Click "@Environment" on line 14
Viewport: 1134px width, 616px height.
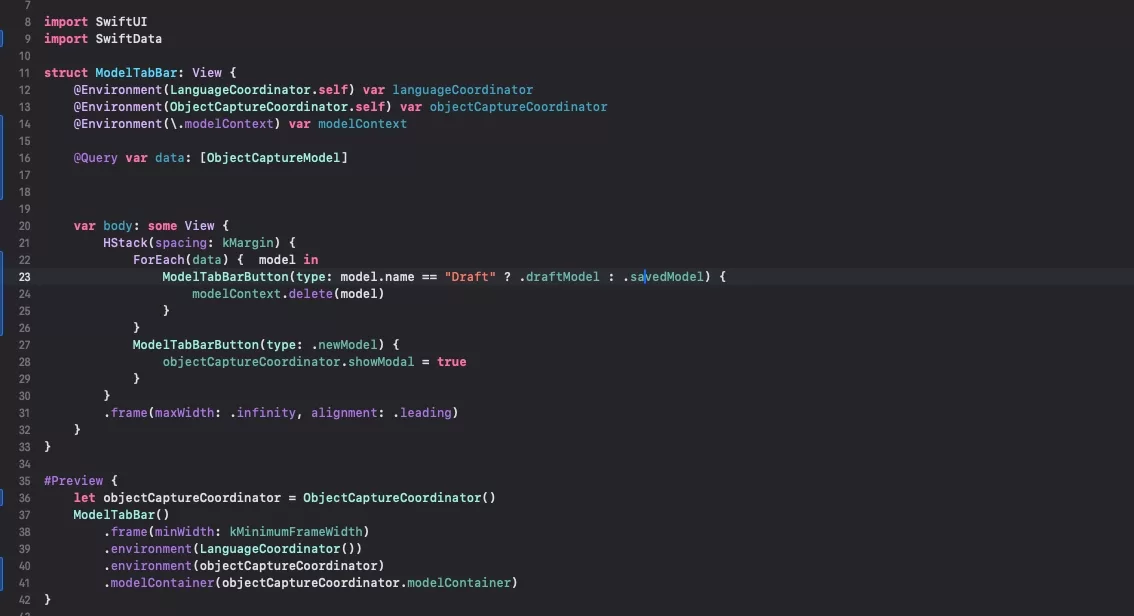click(x=118, y=124)
